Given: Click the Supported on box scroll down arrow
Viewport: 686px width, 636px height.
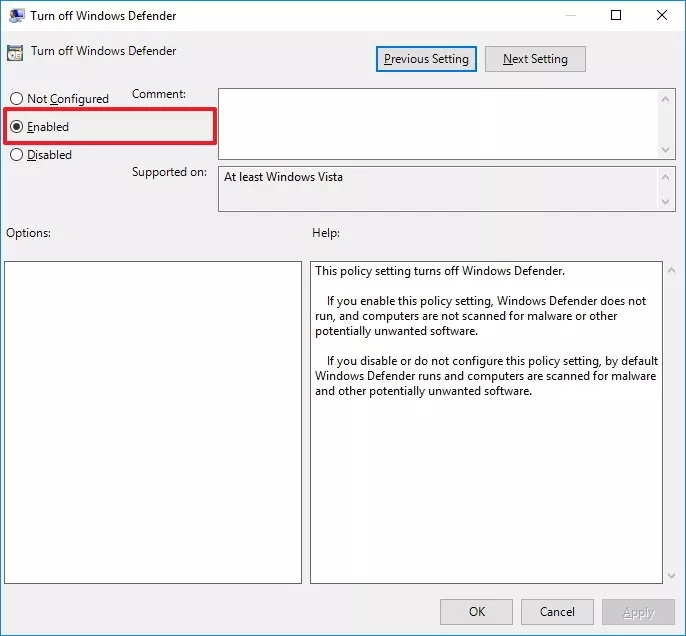Looking at the screenshot, I should 667,202.
